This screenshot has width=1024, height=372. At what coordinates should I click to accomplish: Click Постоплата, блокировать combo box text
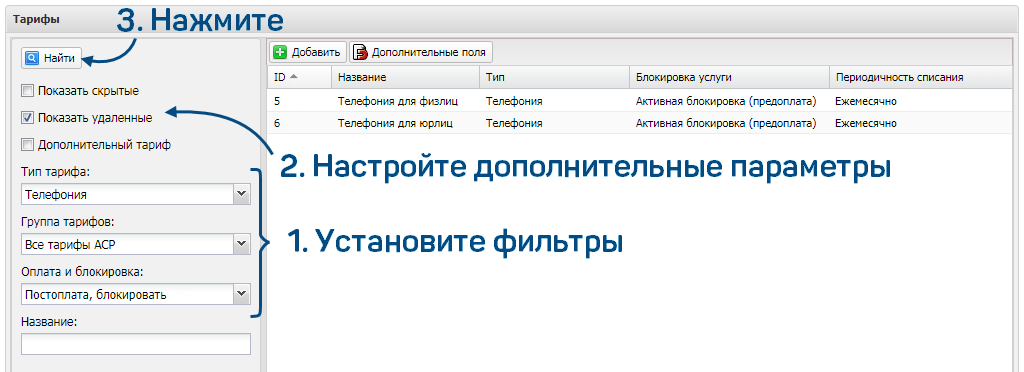point(95,295)
